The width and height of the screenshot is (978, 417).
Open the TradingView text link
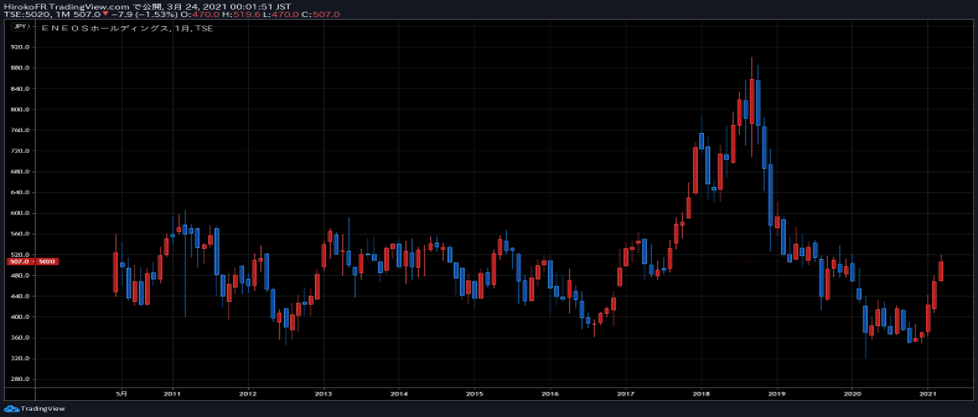point(38,408)
